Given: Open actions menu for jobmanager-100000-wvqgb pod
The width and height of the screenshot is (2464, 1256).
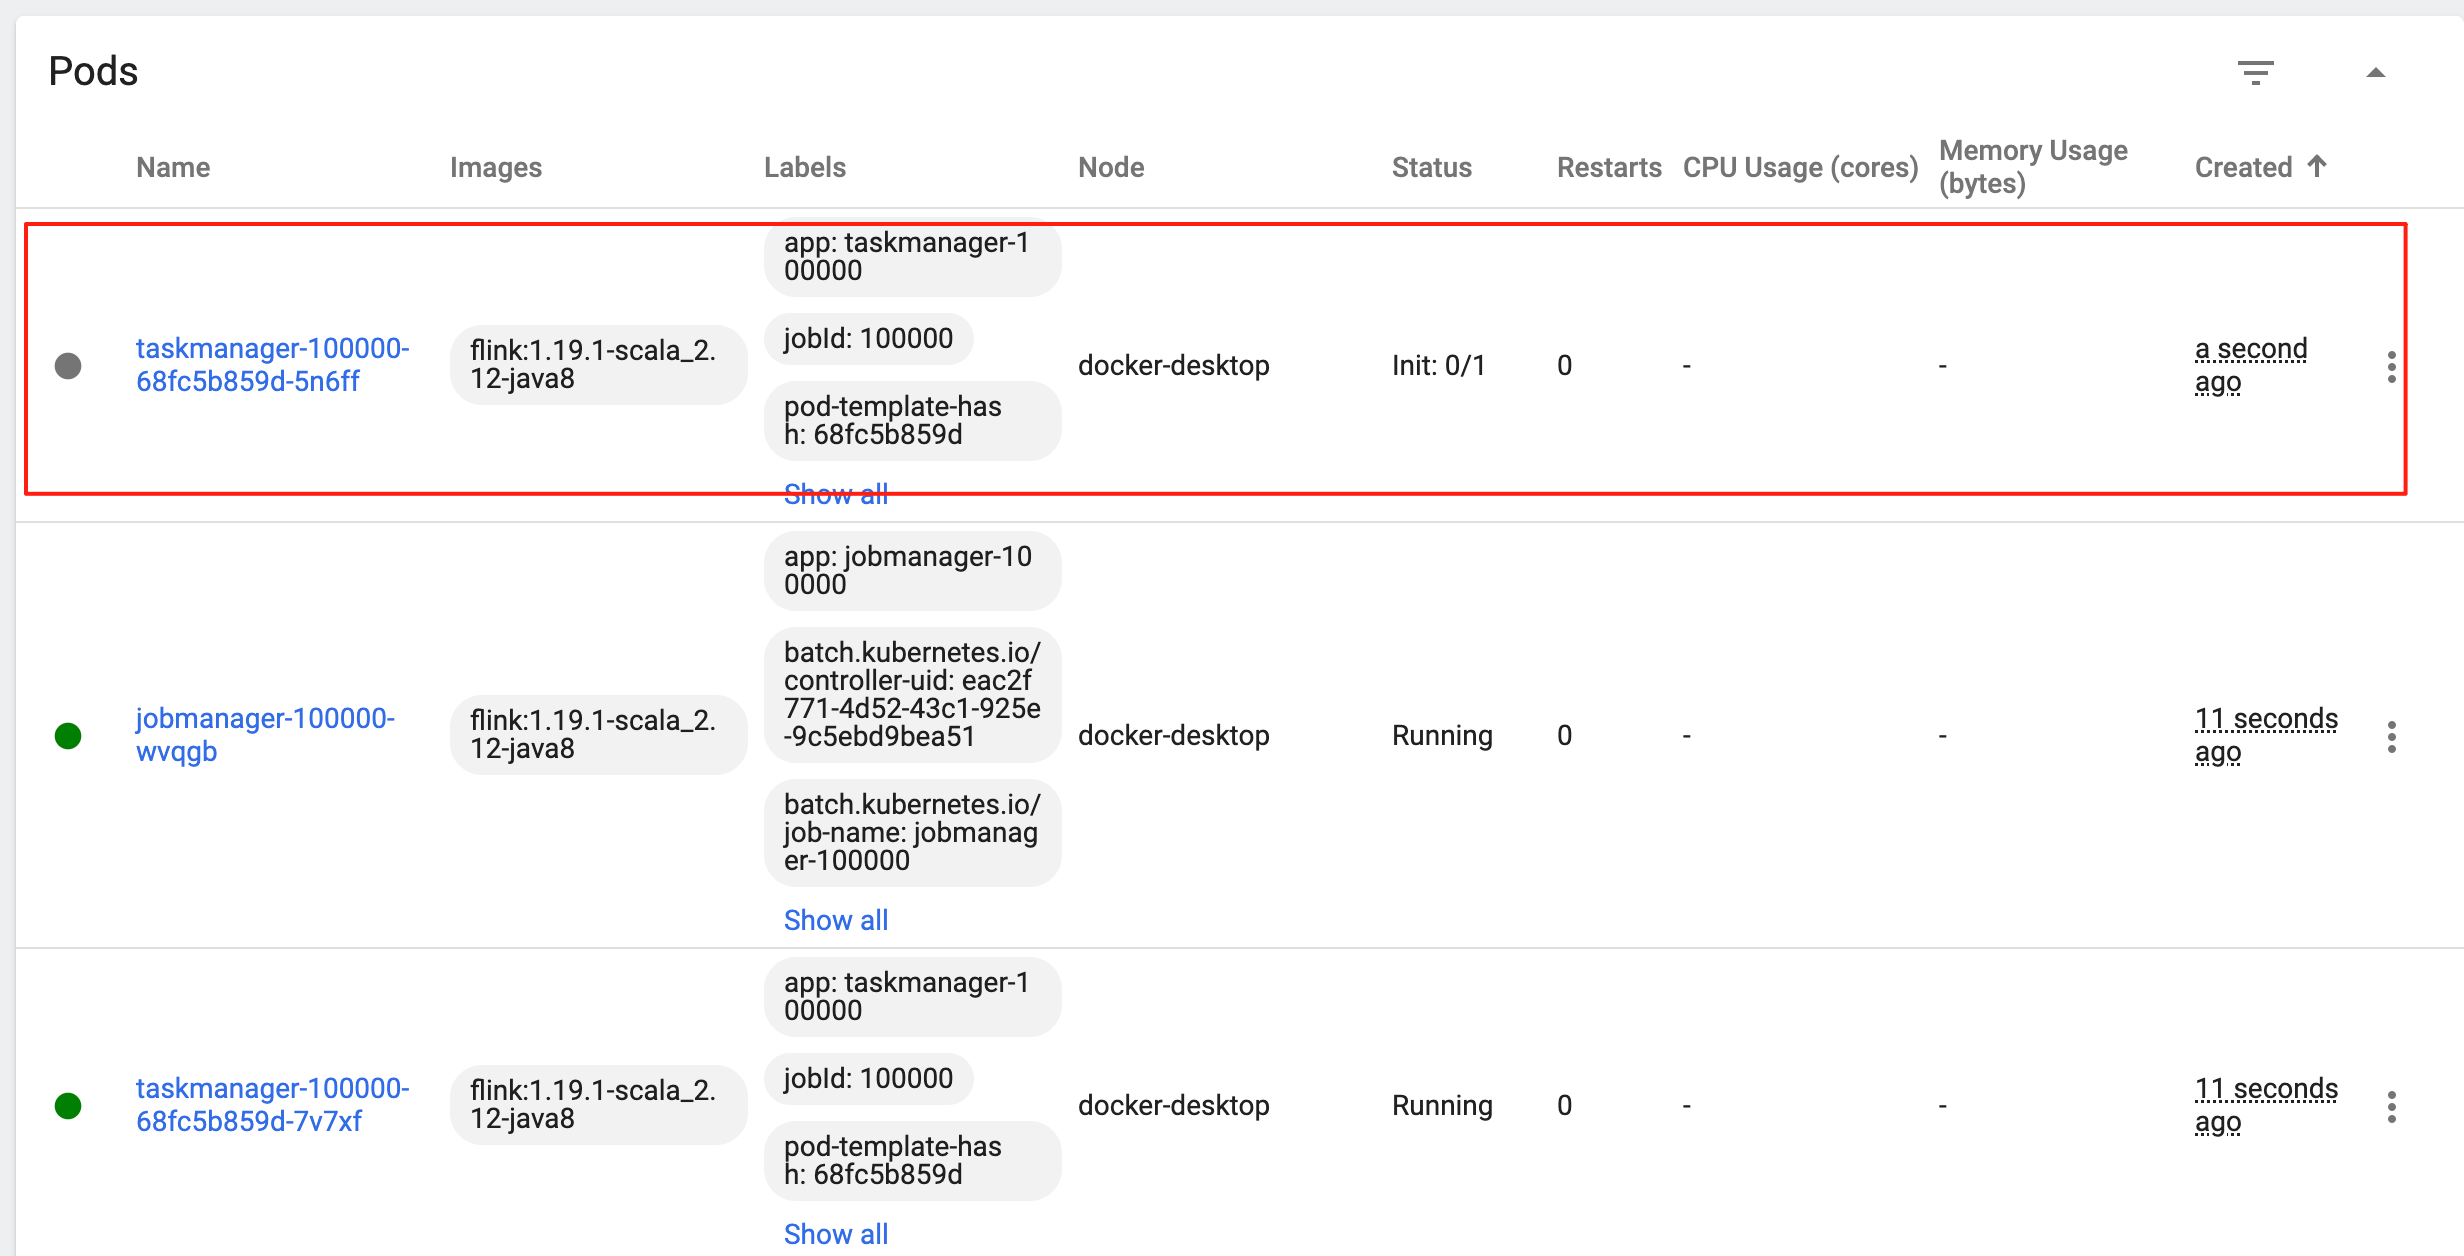Looking at the screenshot, I should pos(2391,737).
